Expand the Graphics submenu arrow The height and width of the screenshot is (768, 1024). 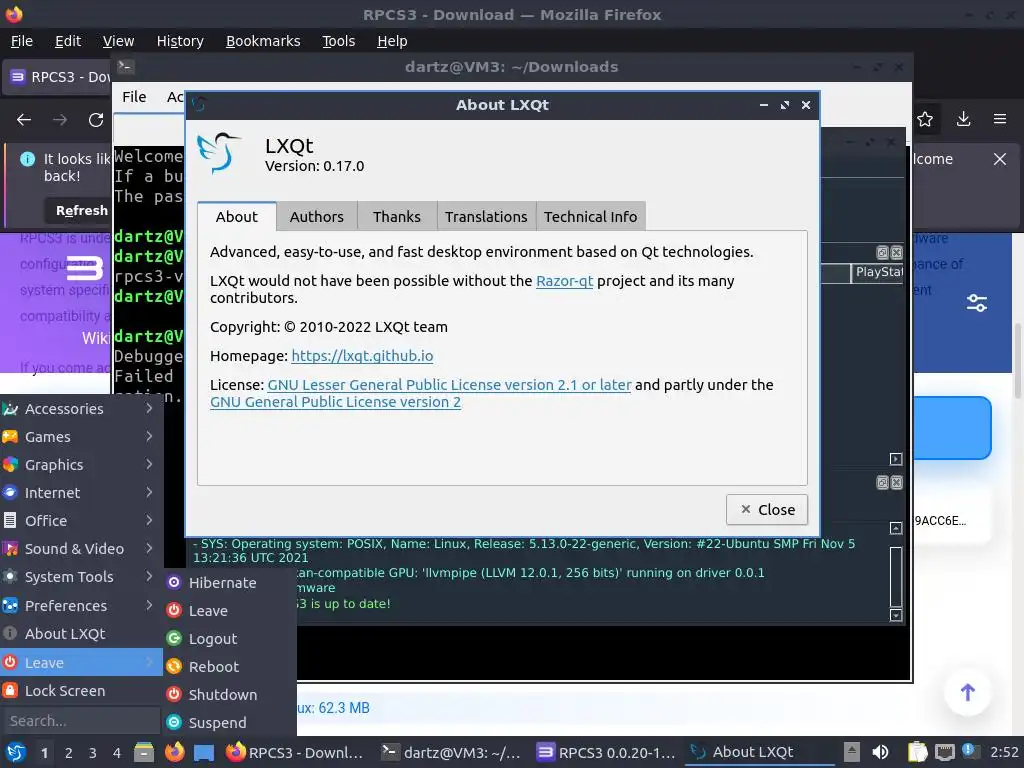click(150, 464)
